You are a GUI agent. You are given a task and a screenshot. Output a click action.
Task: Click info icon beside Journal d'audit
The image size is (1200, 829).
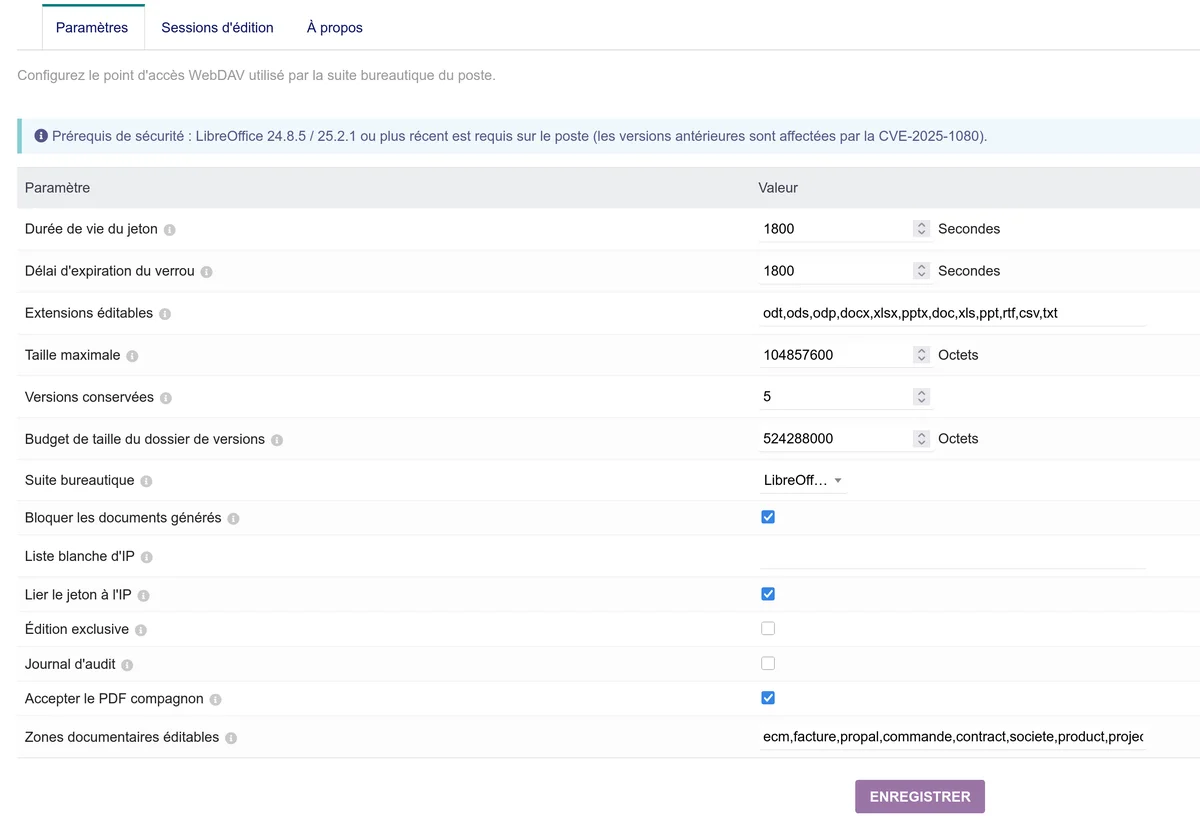[127, 665]
